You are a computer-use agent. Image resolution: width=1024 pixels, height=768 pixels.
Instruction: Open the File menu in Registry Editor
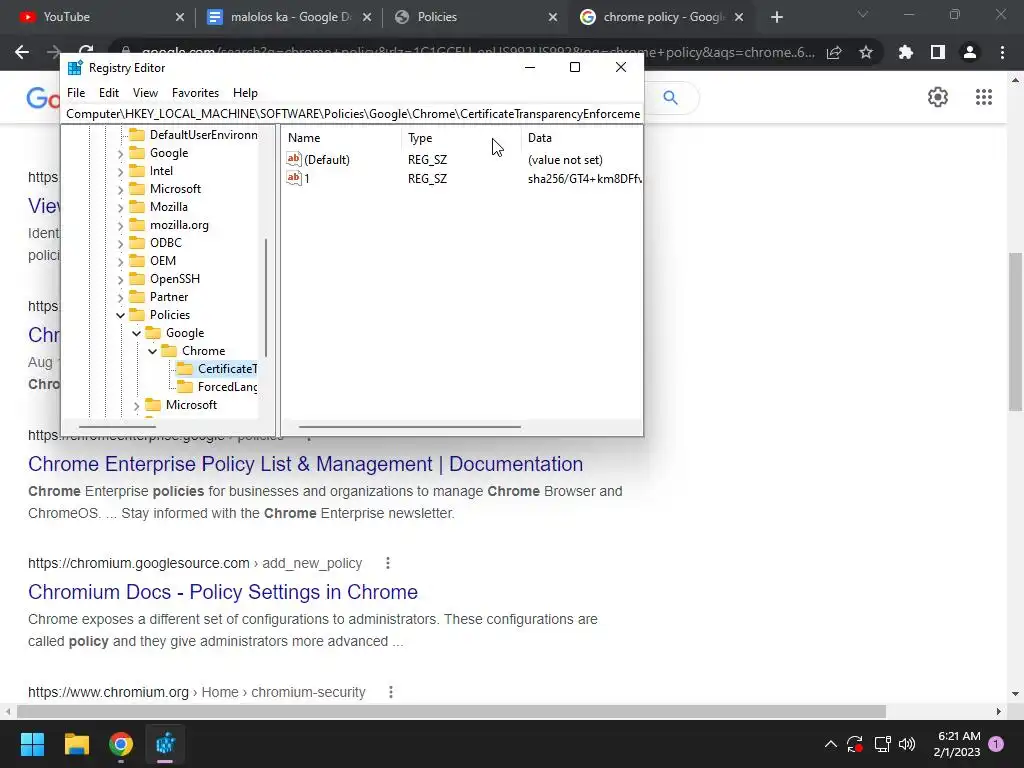pos(76,93)
